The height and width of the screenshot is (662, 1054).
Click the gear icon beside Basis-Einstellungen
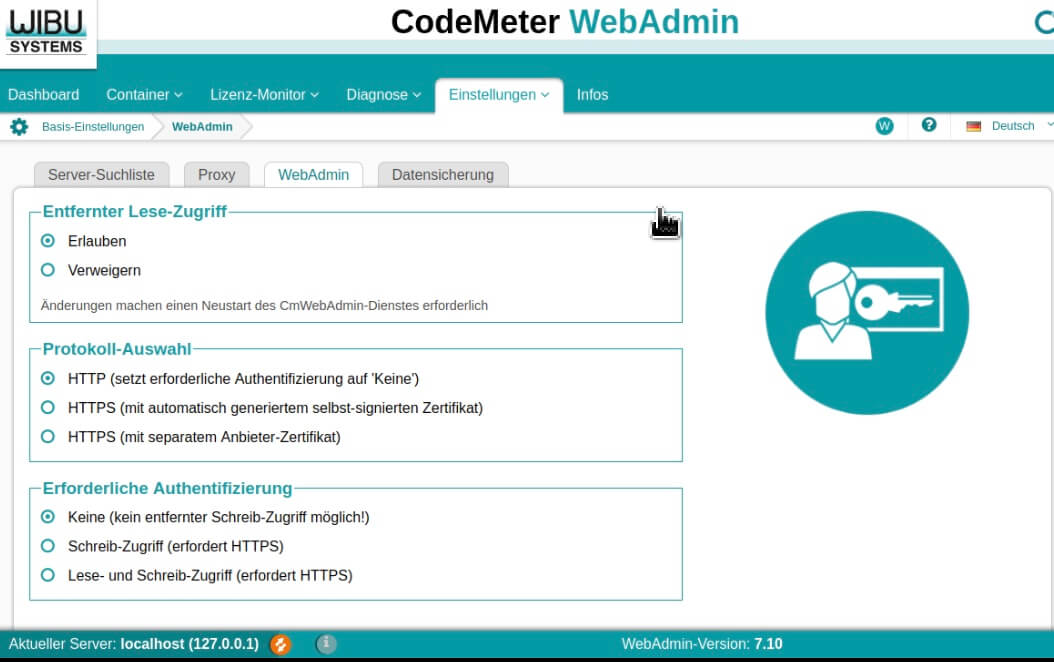point(19,126)
